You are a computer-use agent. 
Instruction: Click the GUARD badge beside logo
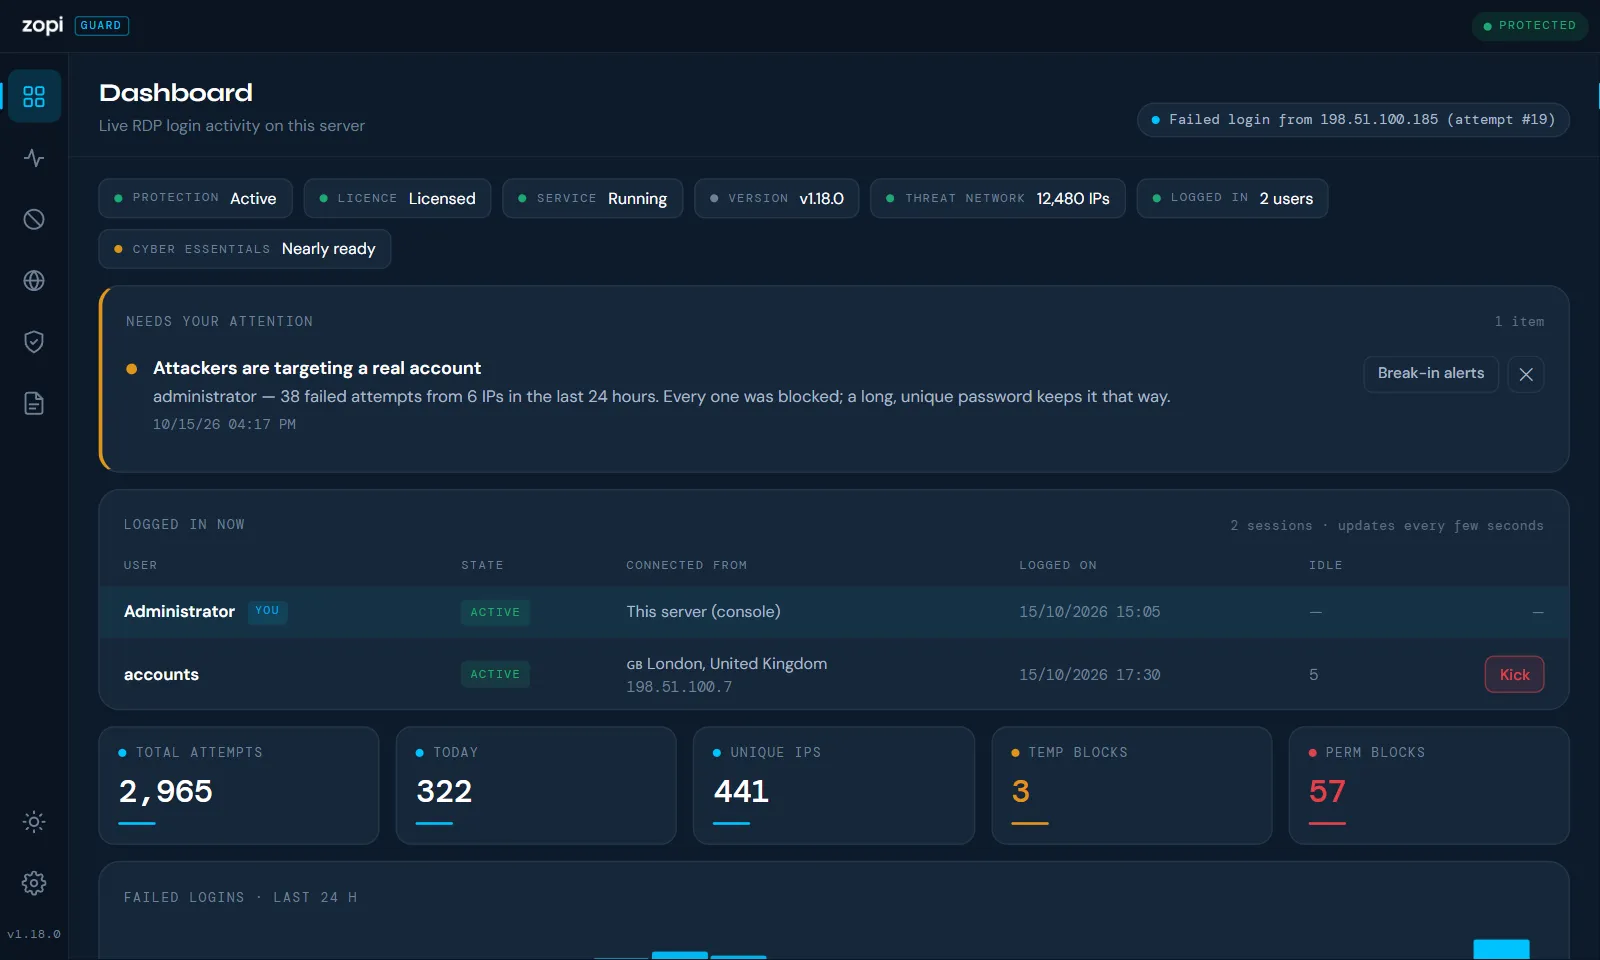101,25
